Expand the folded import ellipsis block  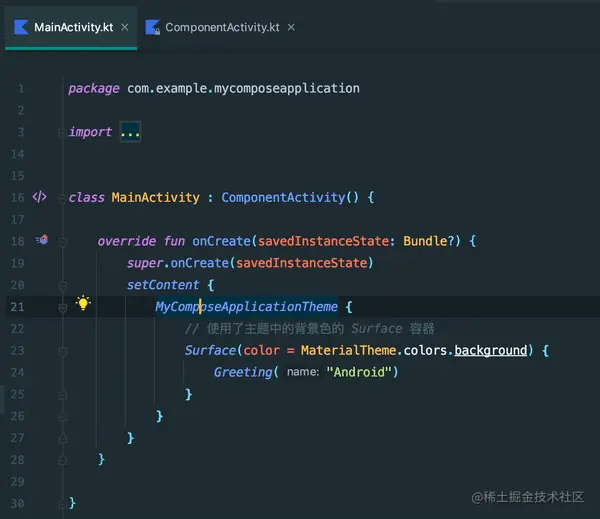click(x=130, y=132)
